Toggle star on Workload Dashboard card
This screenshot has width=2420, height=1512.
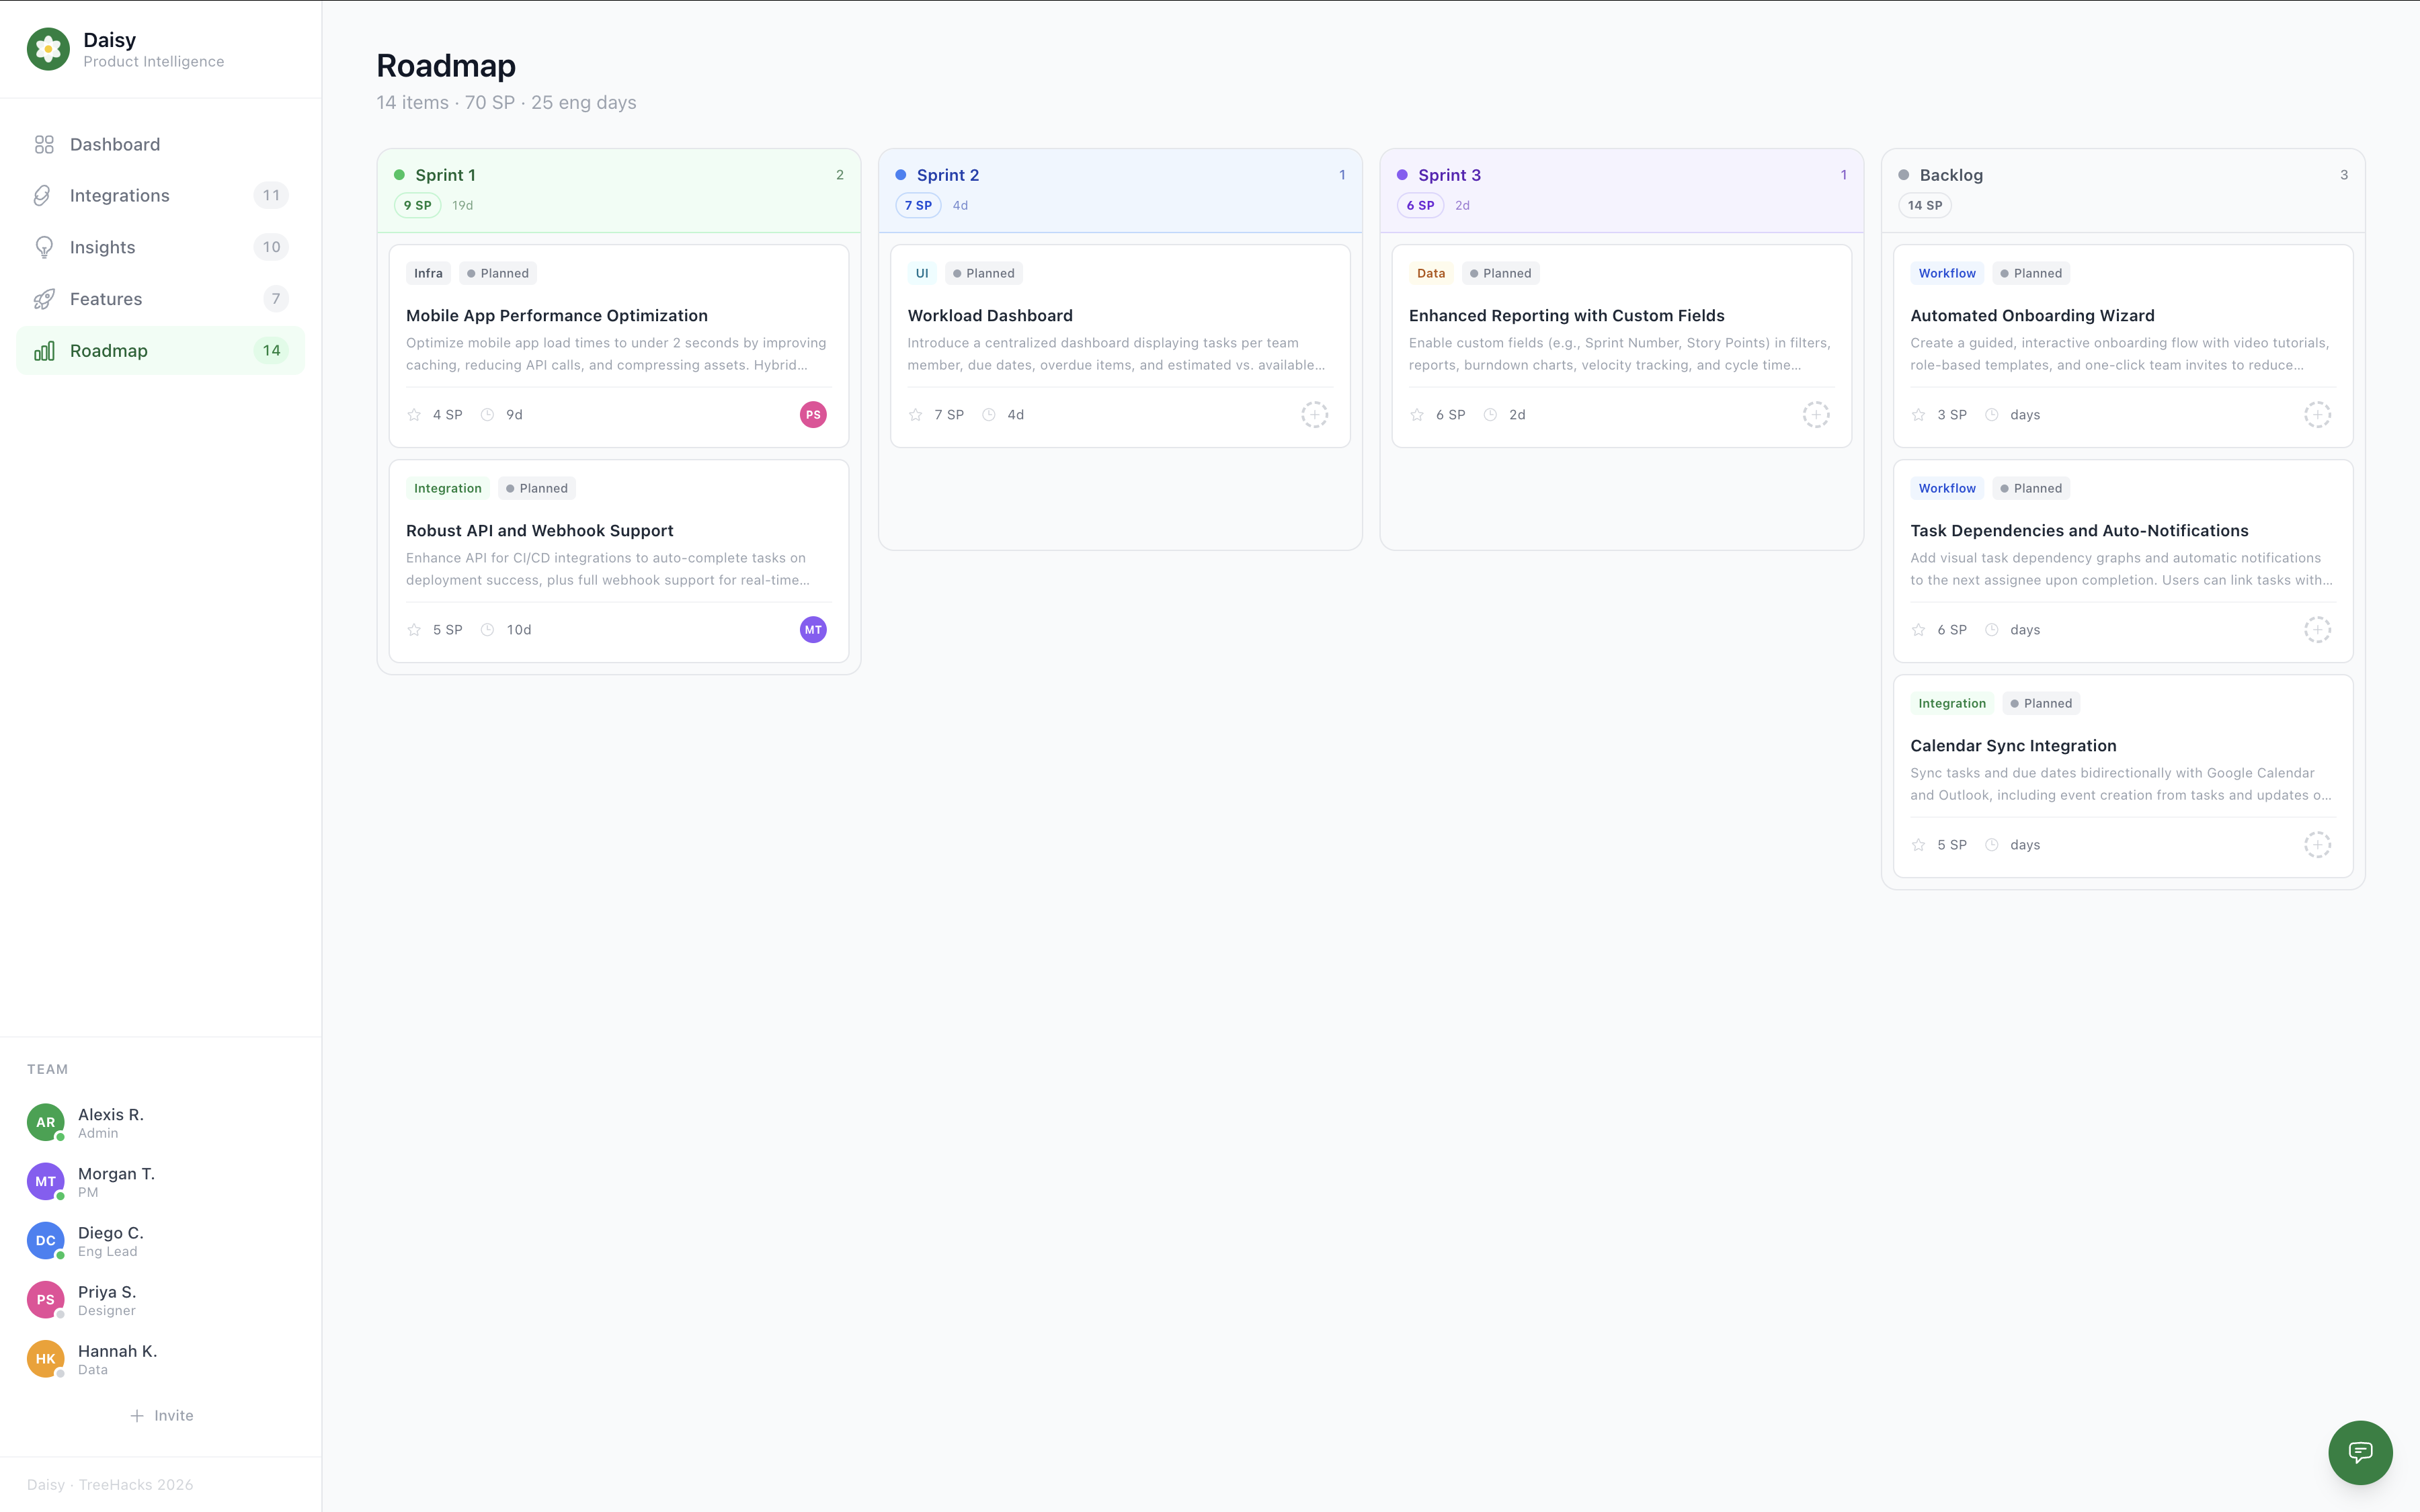coord(915,415)
